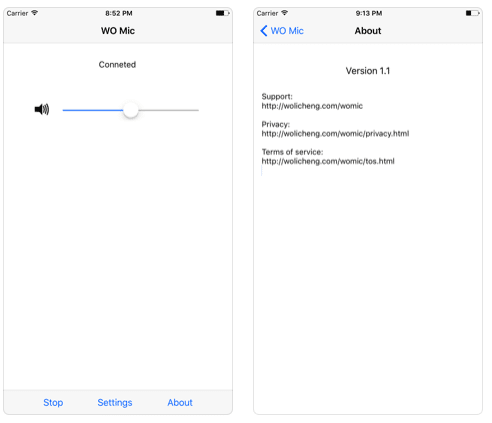The width and height of the screenshot is (492, 423).
Task: Click the Version 1.1 text
Action: pos(368,71)
